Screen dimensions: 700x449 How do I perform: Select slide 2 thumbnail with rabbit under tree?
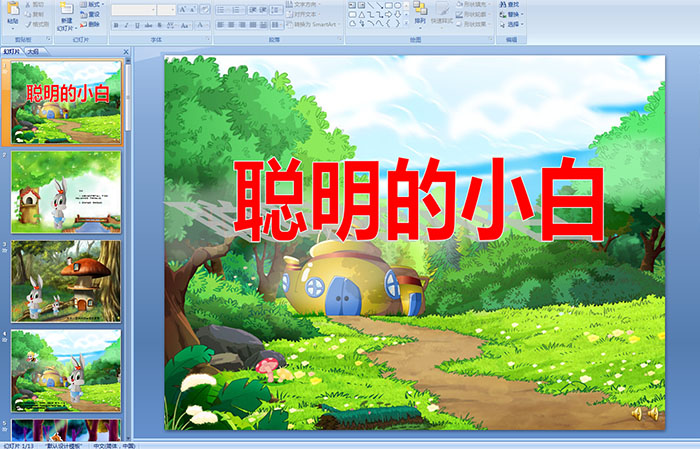tap(66, 192)
